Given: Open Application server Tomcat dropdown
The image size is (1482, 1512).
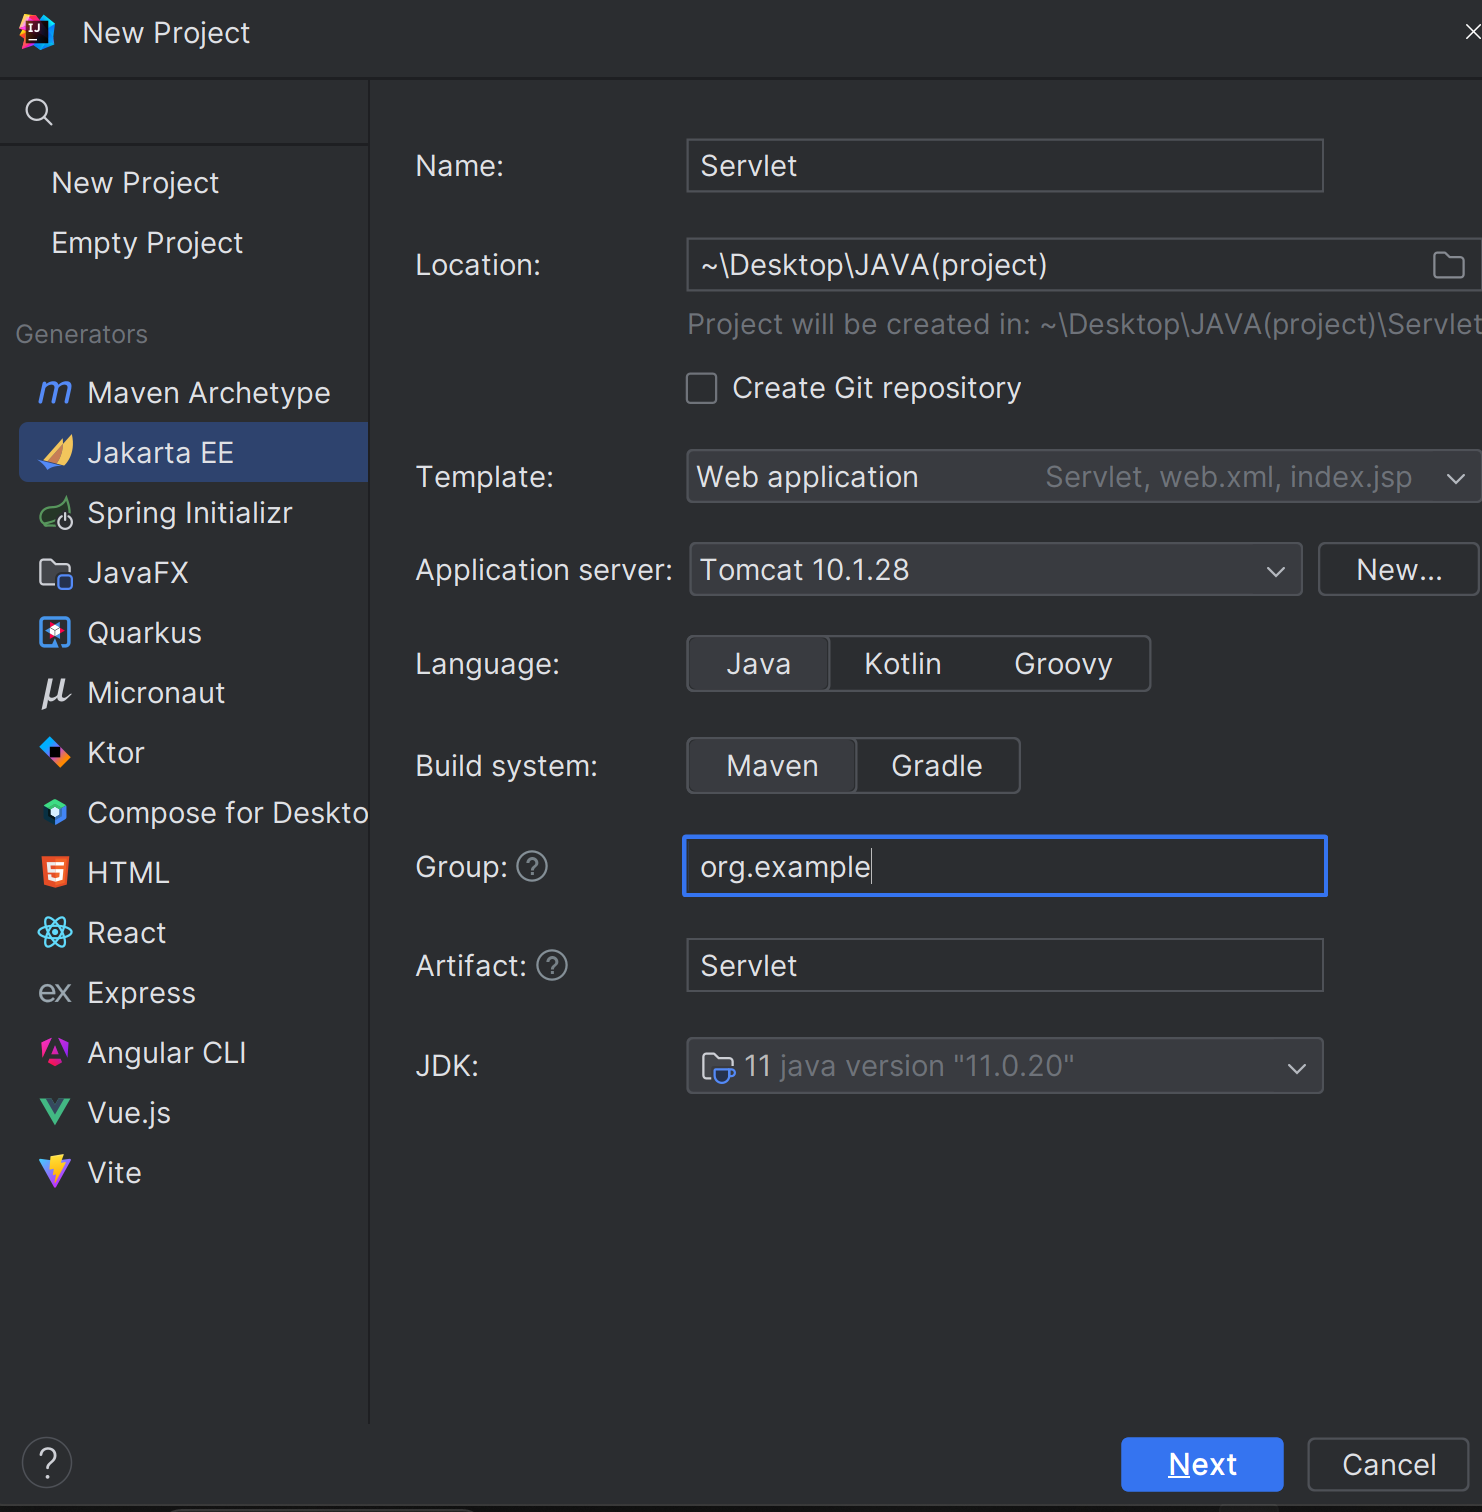Looking at the screenshot, I should coord(996,569).
